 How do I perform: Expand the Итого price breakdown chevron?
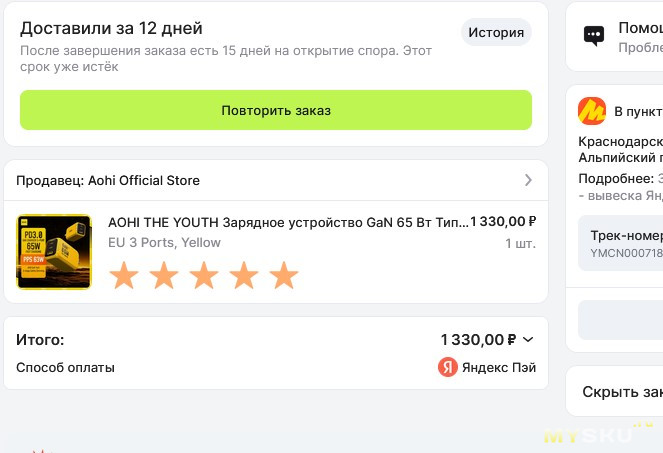(529, 340)
